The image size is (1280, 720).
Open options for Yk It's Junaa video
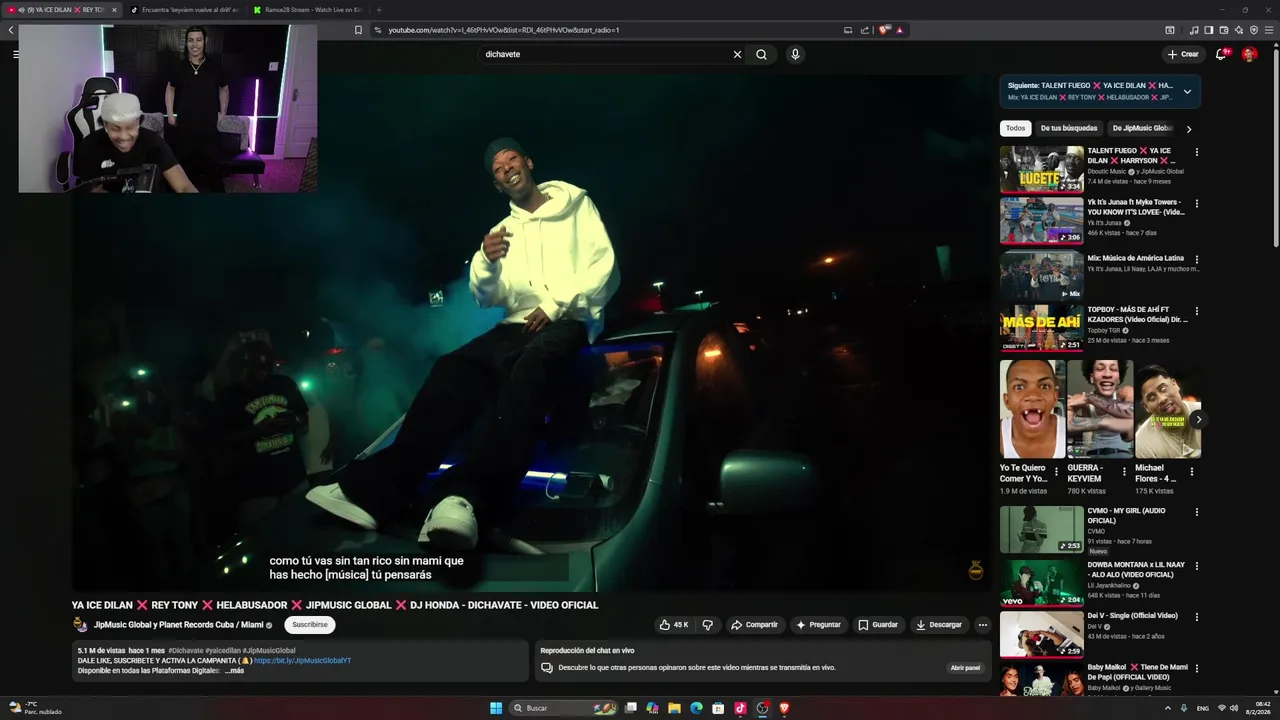pos(1196,204)
